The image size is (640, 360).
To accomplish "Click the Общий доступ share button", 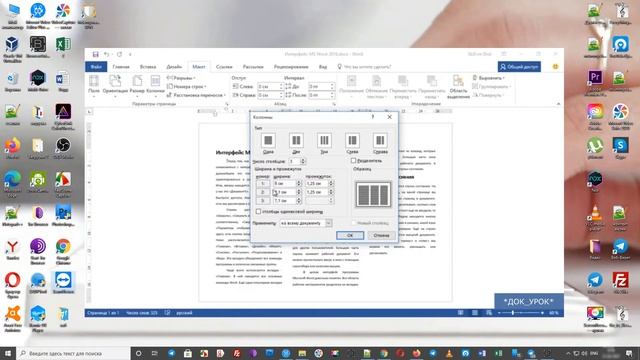I will [519, 67].
